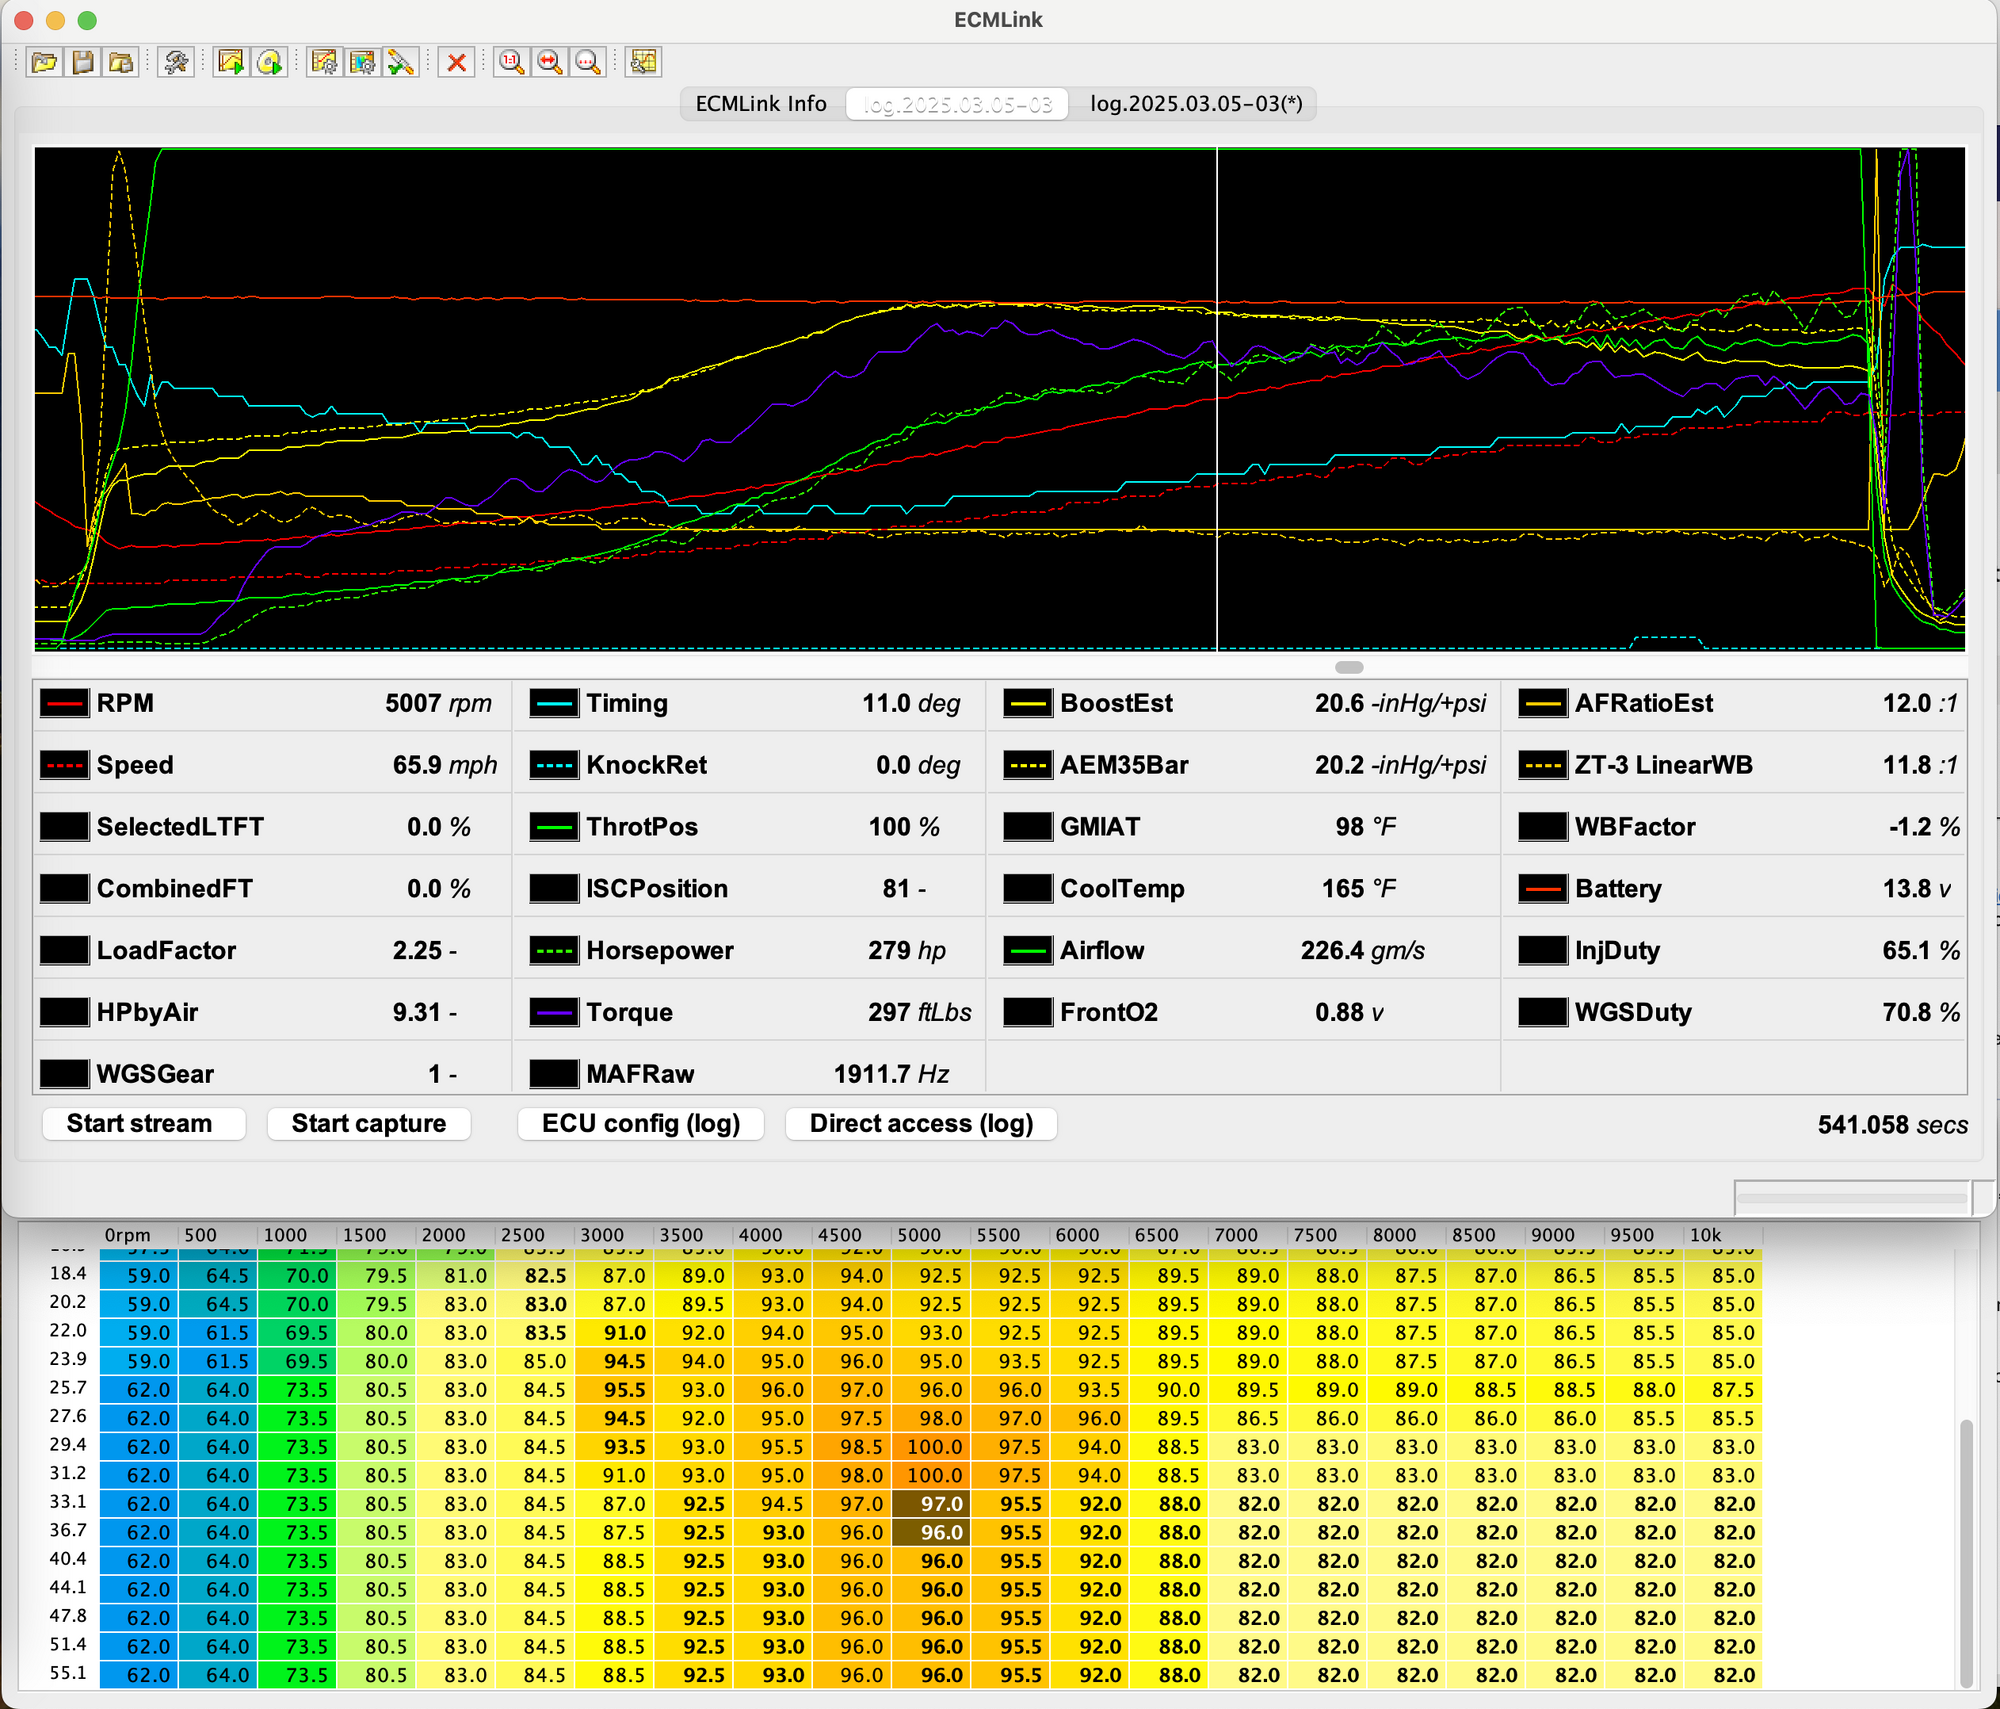Click the white cursor line in graph
Image resolution: width=2000 pixels, height=1709 pixels.
pos(1217,400)
